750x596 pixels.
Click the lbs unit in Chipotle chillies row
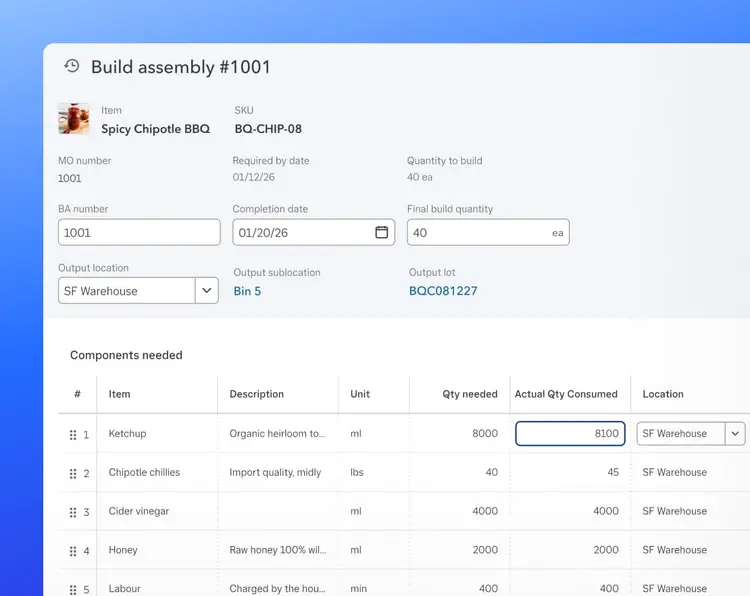357,472
